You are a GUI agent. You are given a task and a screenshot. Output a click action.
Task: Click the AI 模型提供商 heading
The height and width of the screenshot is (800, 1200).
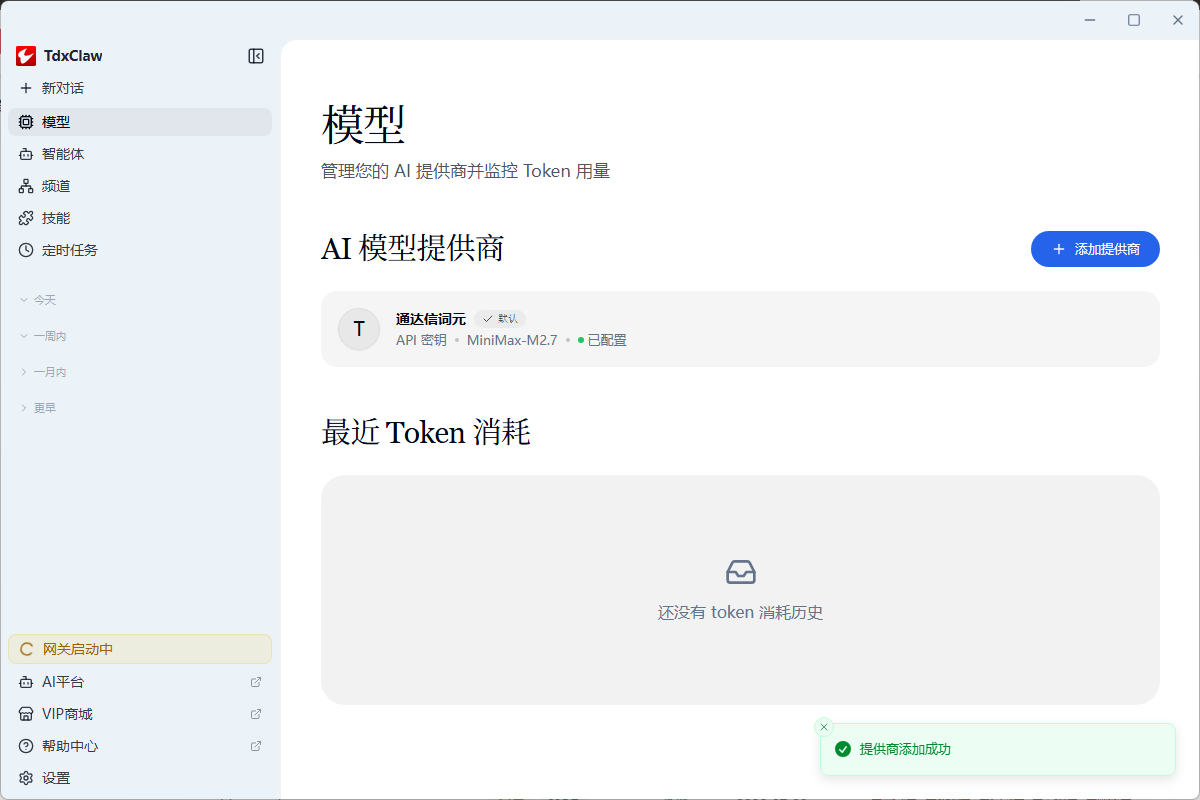coord(412,249)
